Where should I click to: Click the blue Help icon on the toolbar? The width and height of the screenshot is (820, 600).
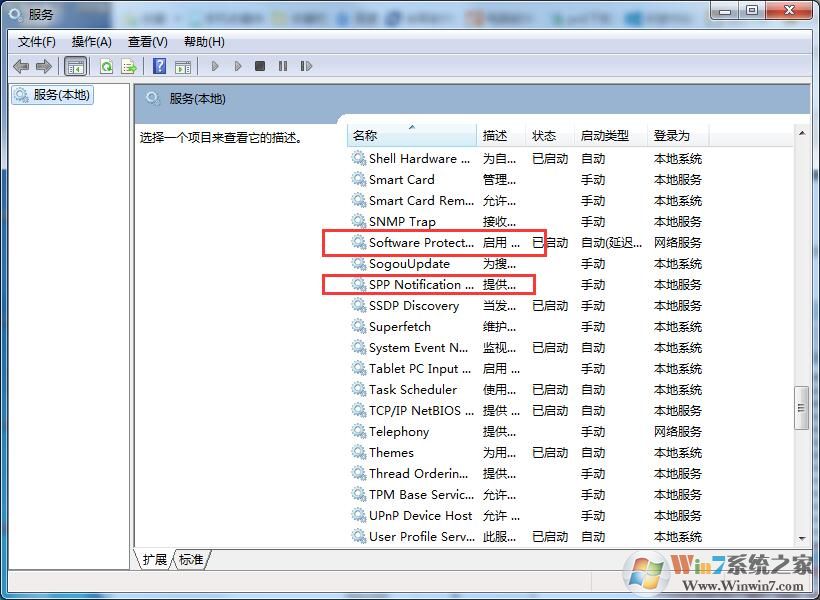pyautogui.click(x=160, y=65)
